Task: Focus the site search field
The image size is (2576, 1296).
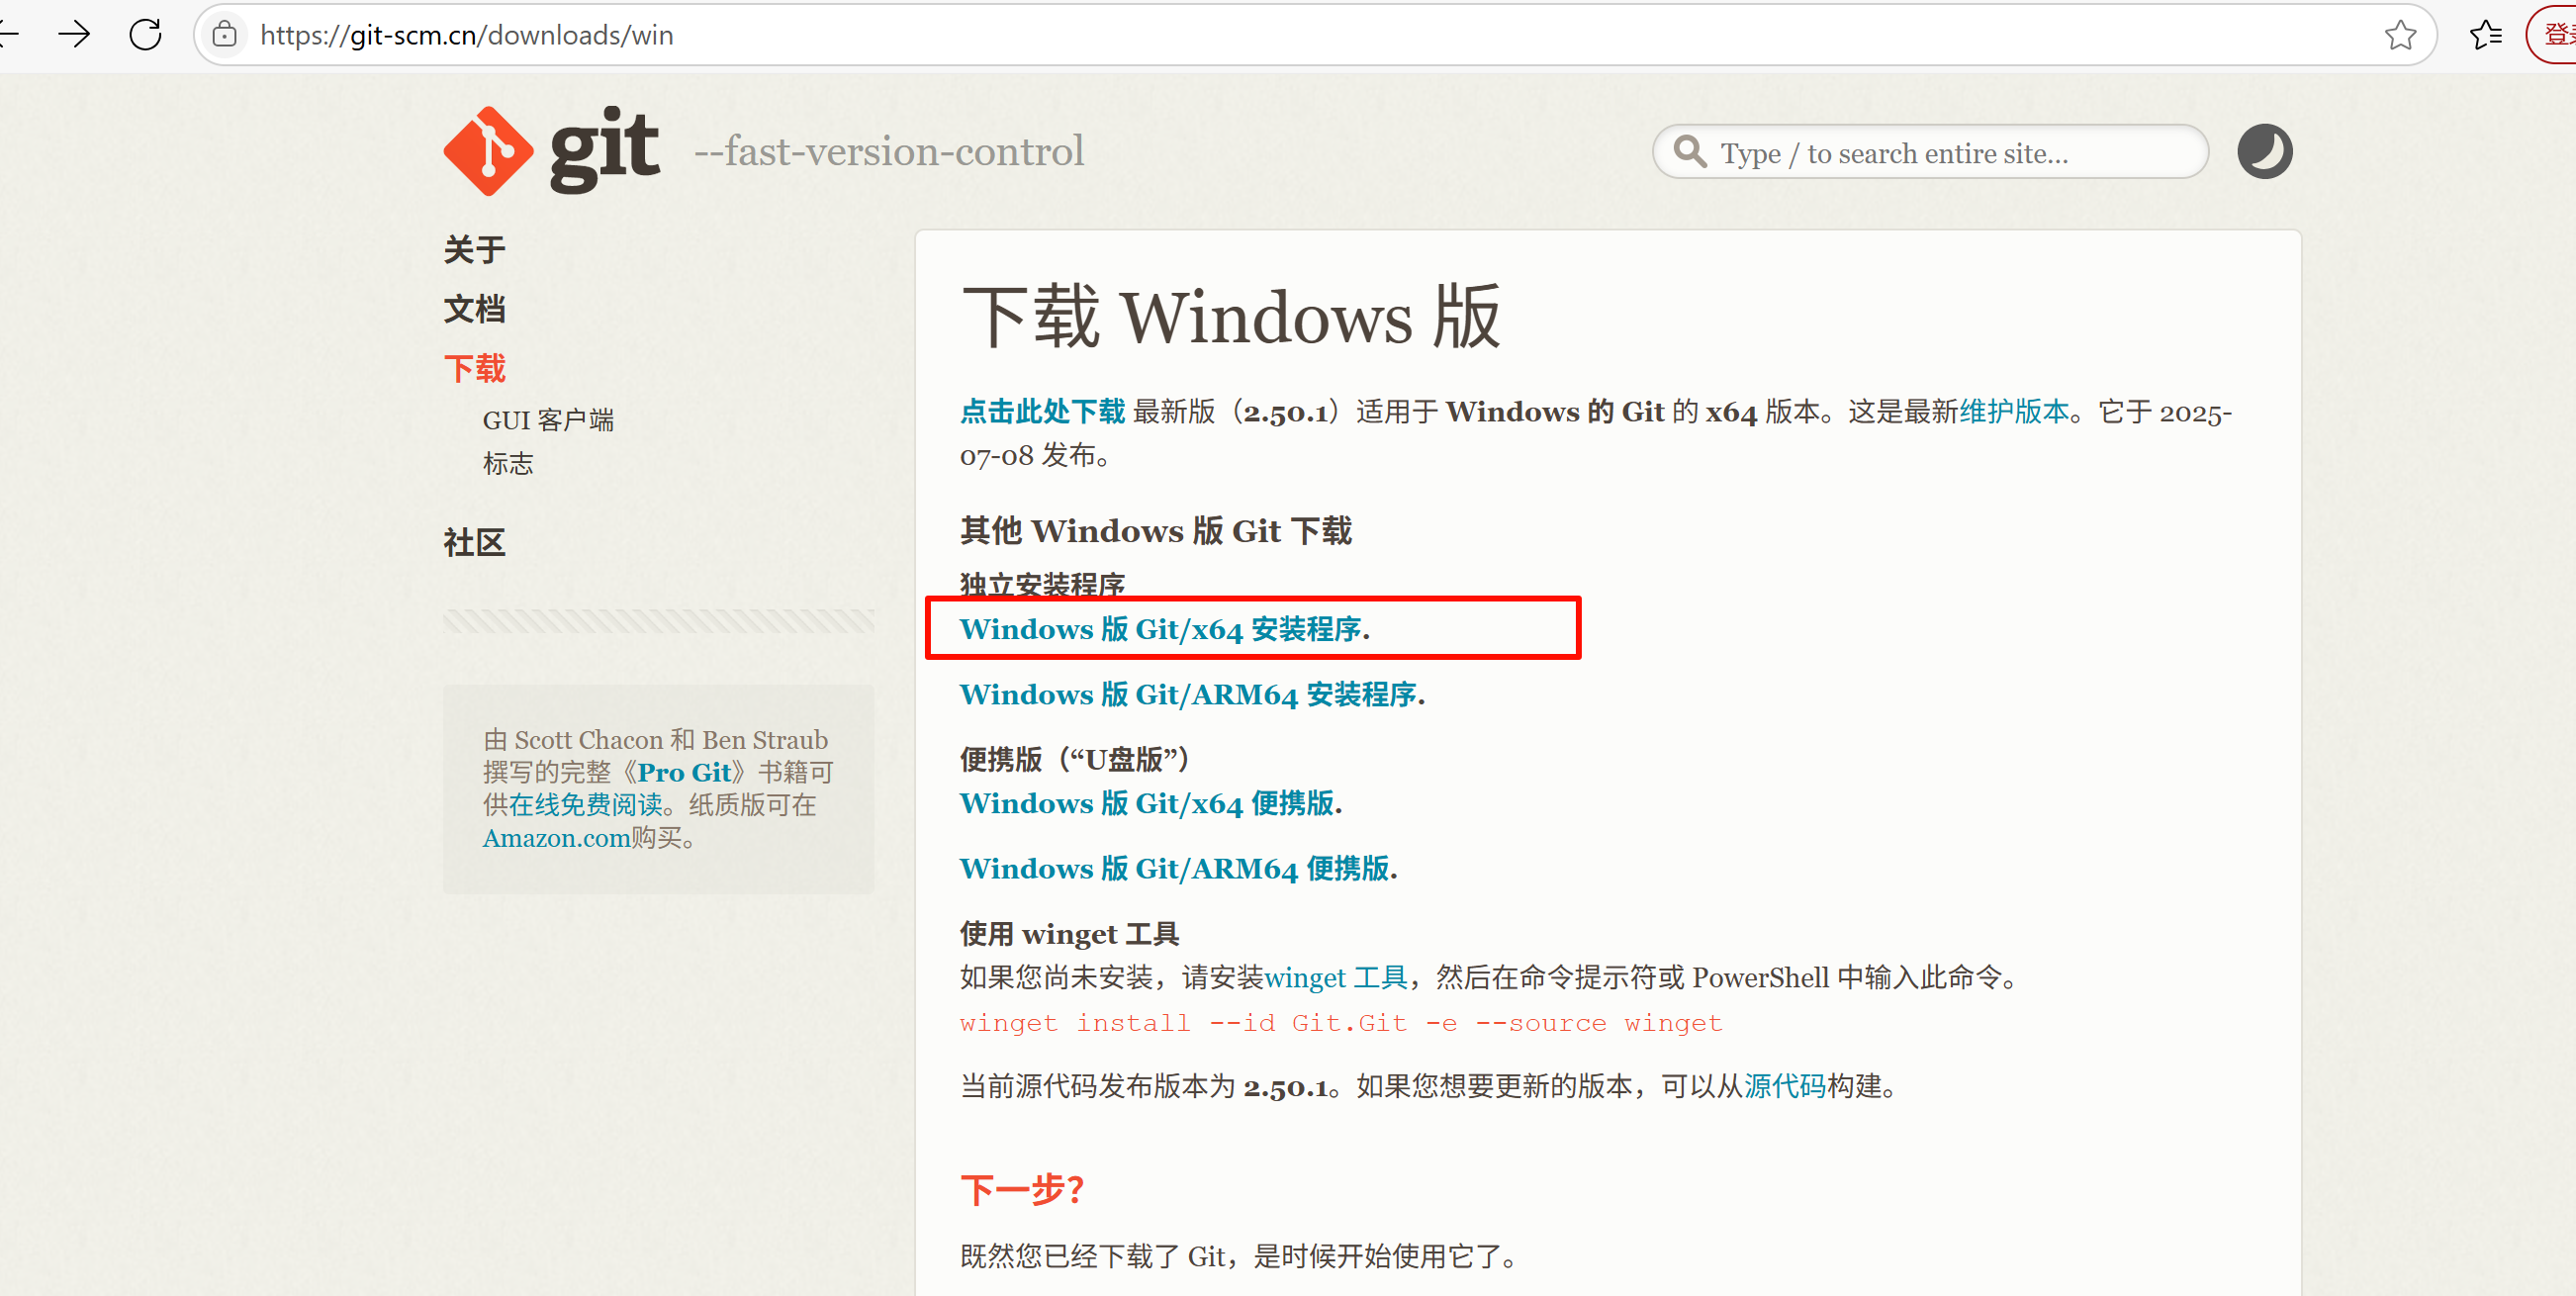Action: tap(1930, 152)
